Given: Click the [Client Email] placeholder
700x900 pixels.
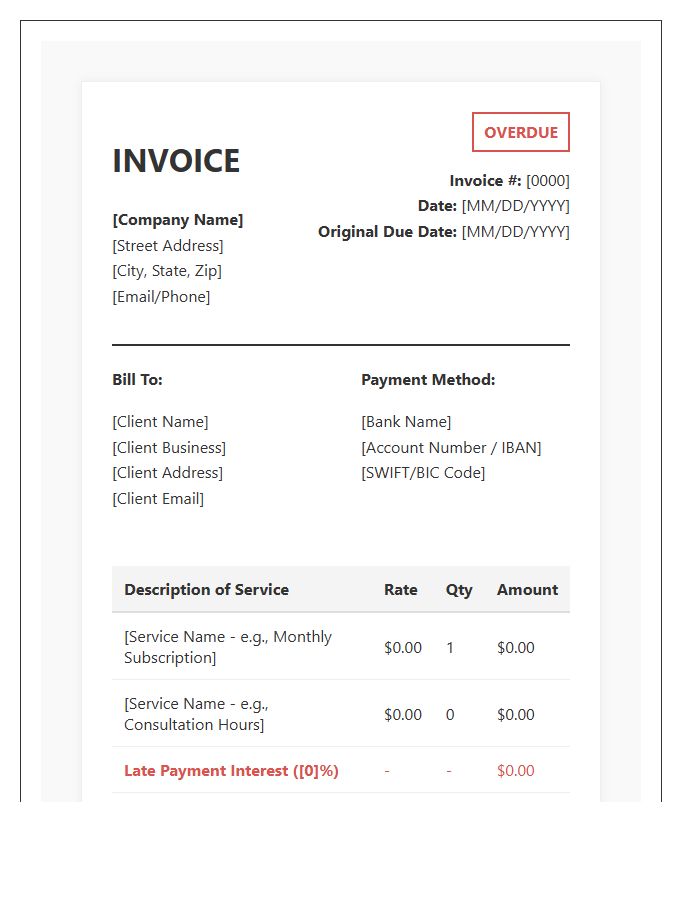Looking at the screenshot, I should (x=158, y=499).
